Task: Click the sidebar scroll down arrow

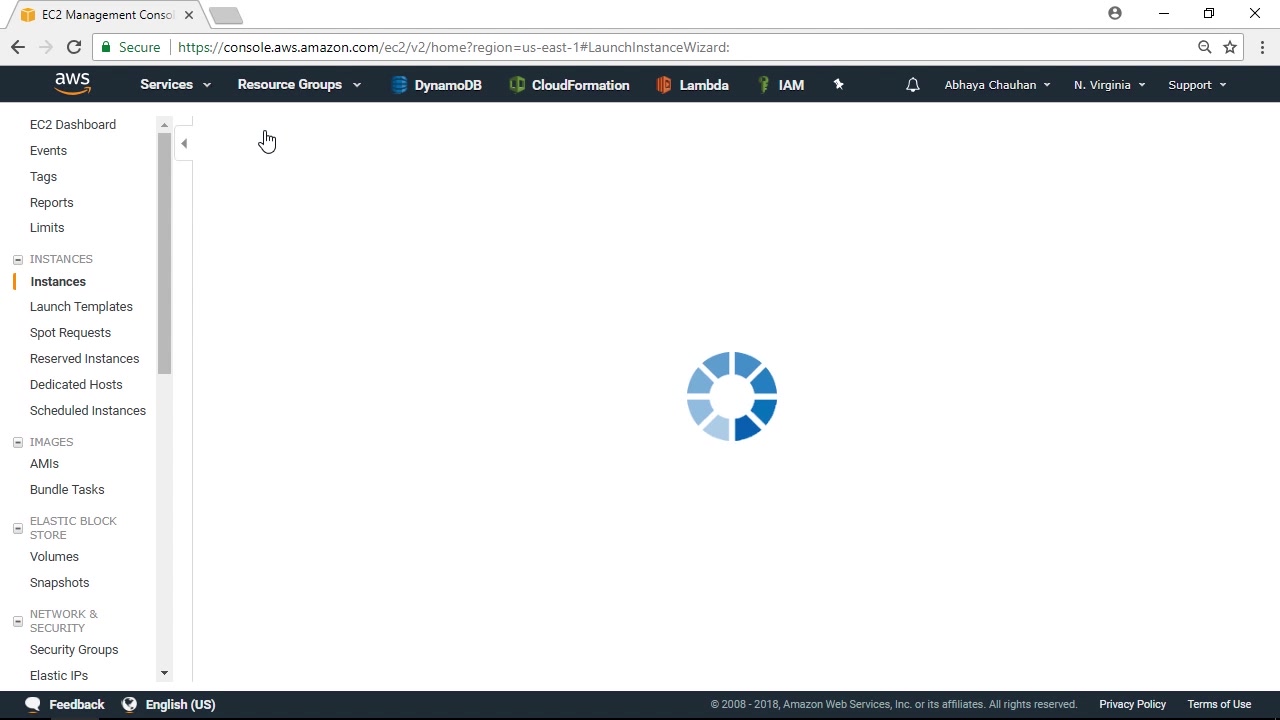Action: (x=164, y=674)
